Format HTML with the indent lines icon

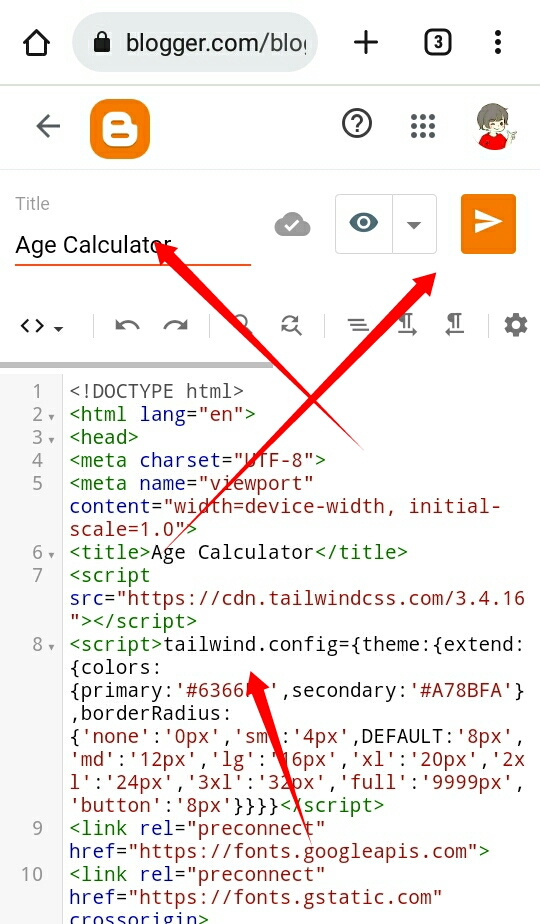pos(358,325)
